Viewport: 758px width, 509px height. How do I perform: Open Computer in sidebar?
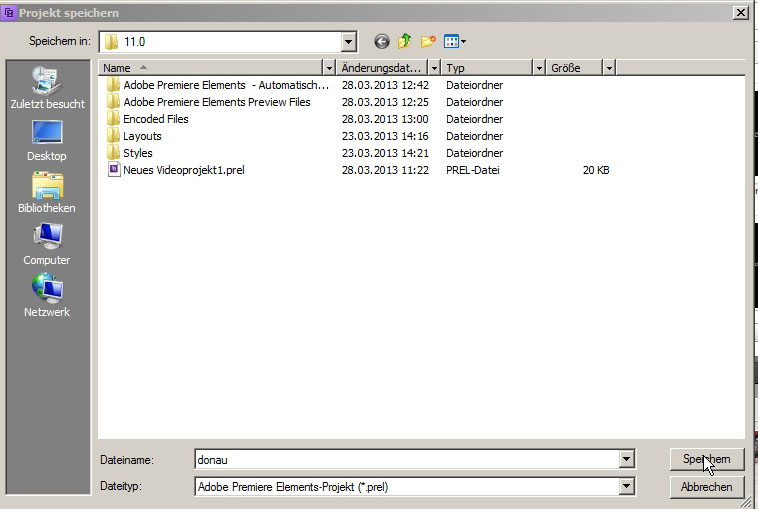click(x=47, y=244)
